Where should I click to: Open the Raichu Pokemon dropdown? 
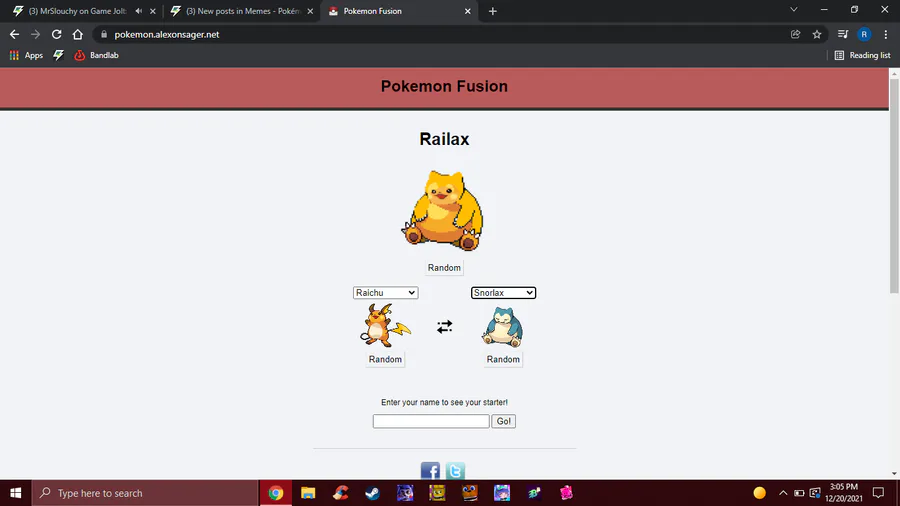[x=385, y=293]
